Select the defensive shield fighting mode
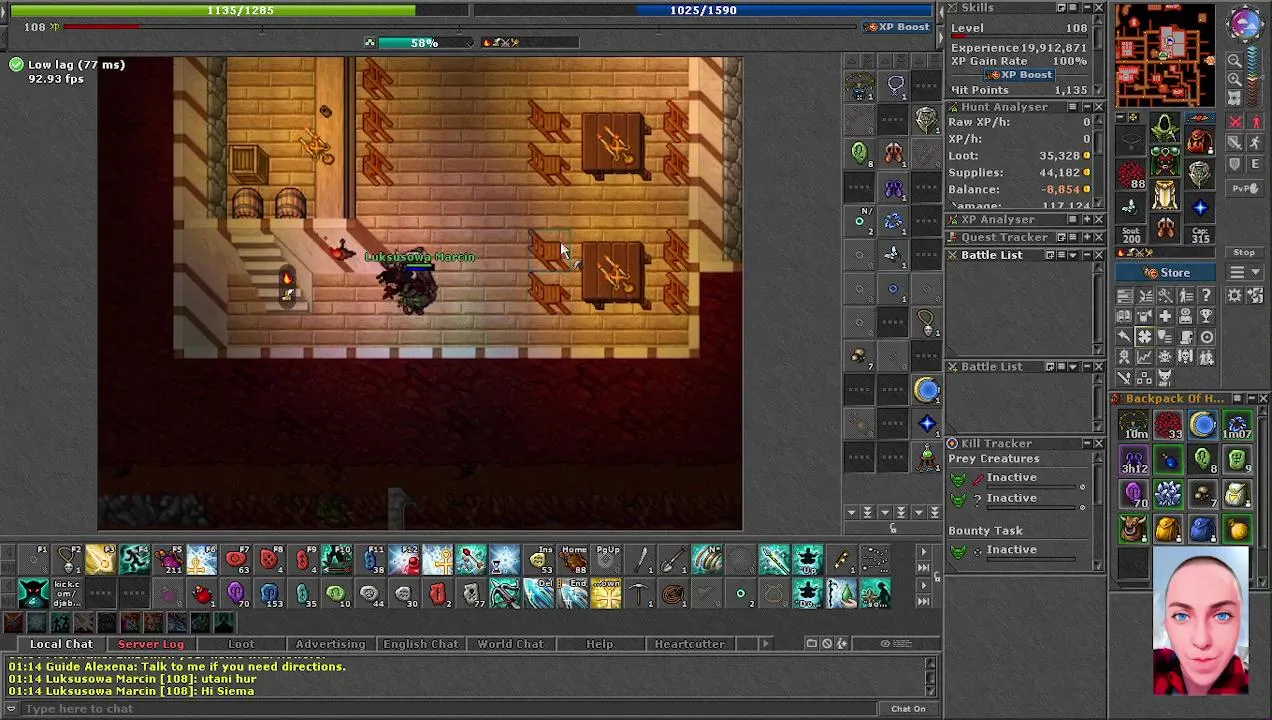This screenshot has height=720, width=1272. pyautogui.click(x=1235, y=164)
